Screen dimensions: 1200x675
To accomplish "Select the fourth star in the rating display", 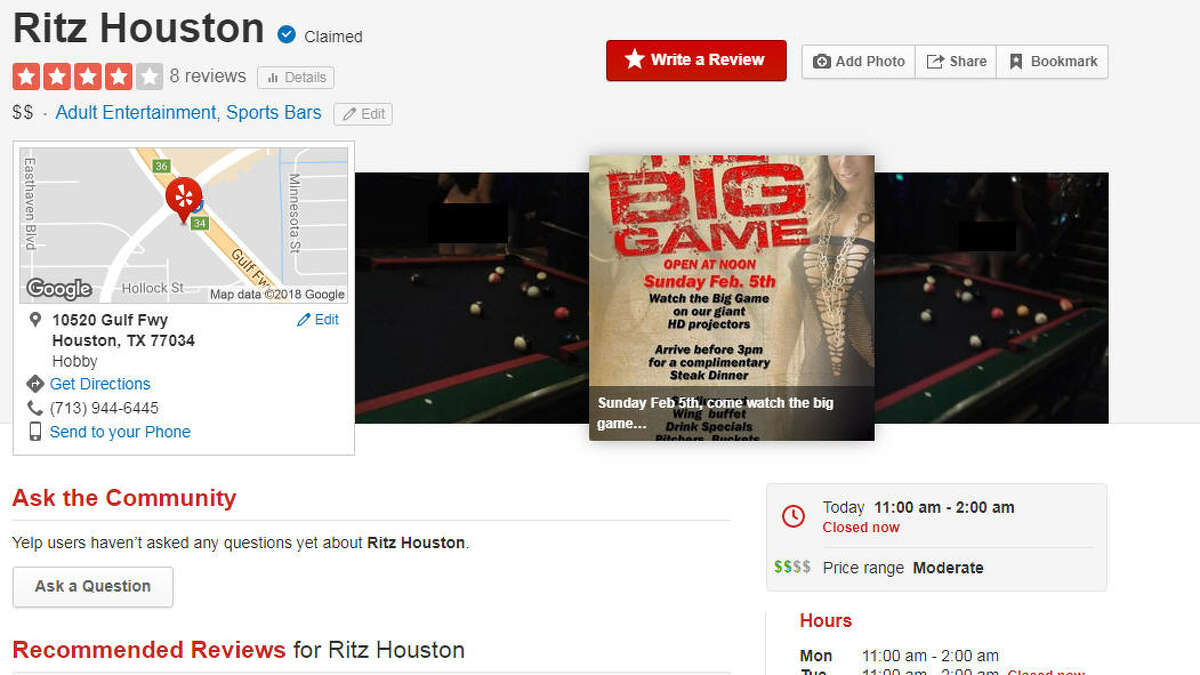I will [x=117, y=76].
